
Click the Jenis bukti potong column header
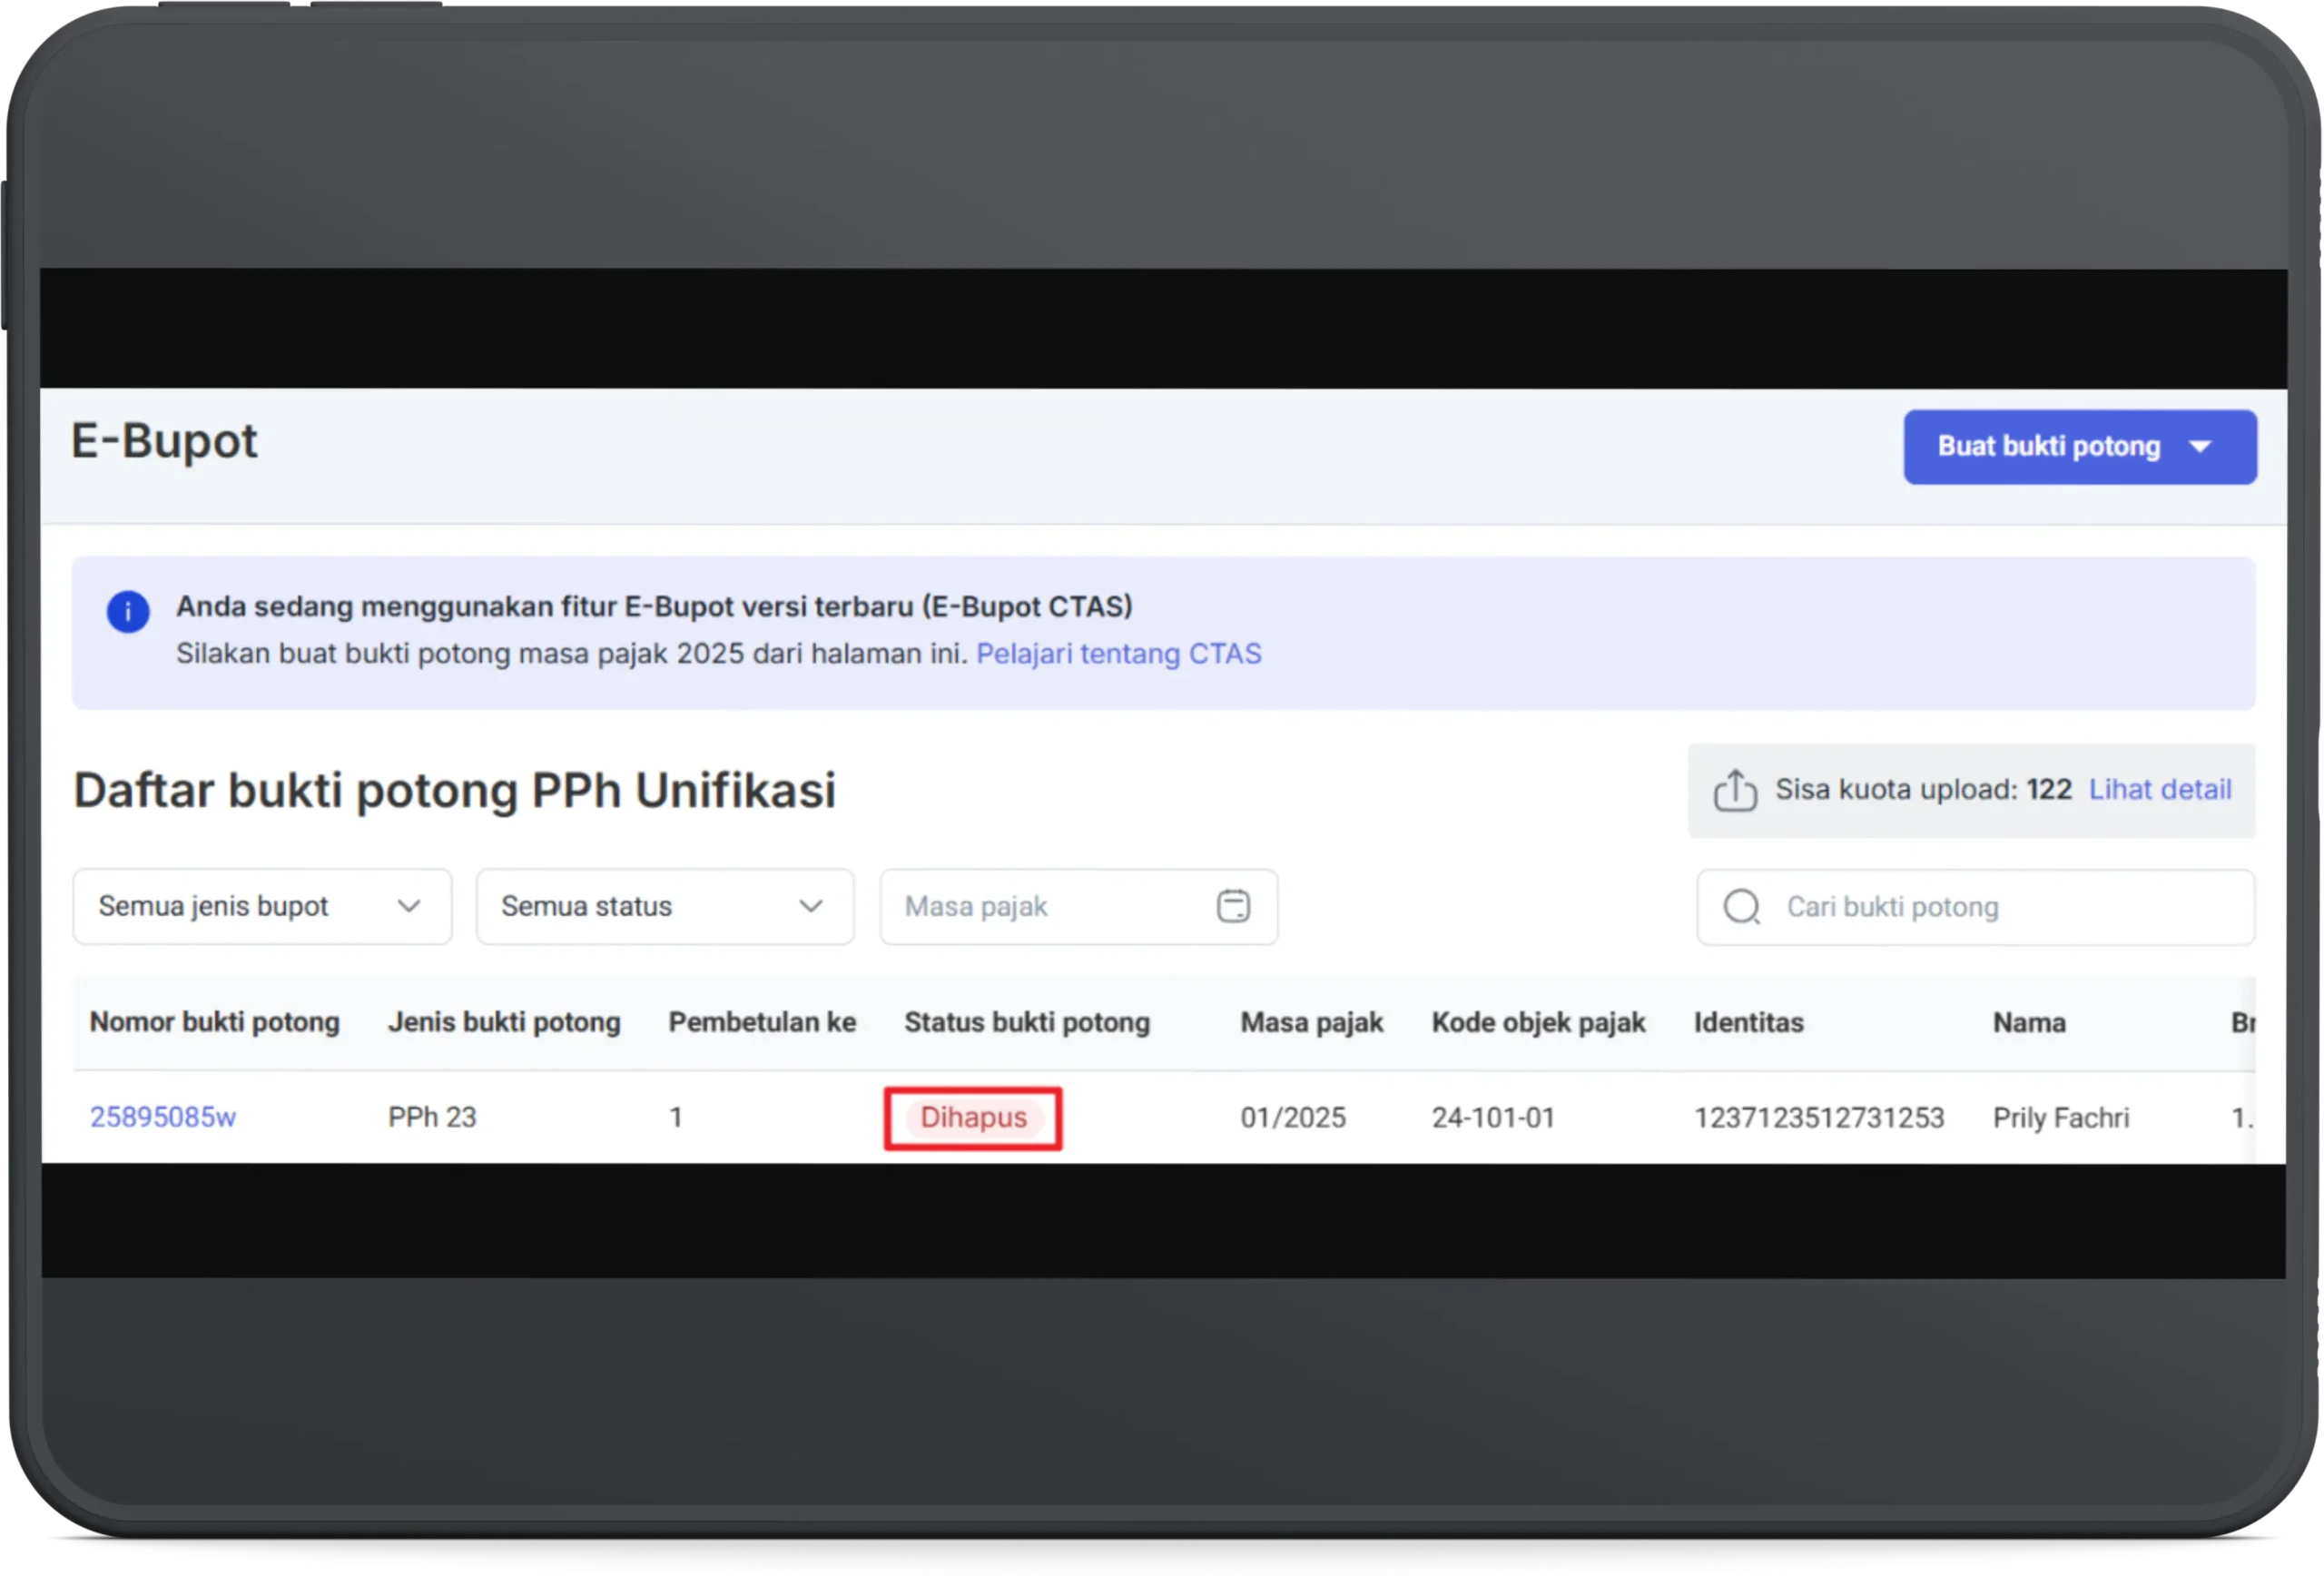(504, 1022)
